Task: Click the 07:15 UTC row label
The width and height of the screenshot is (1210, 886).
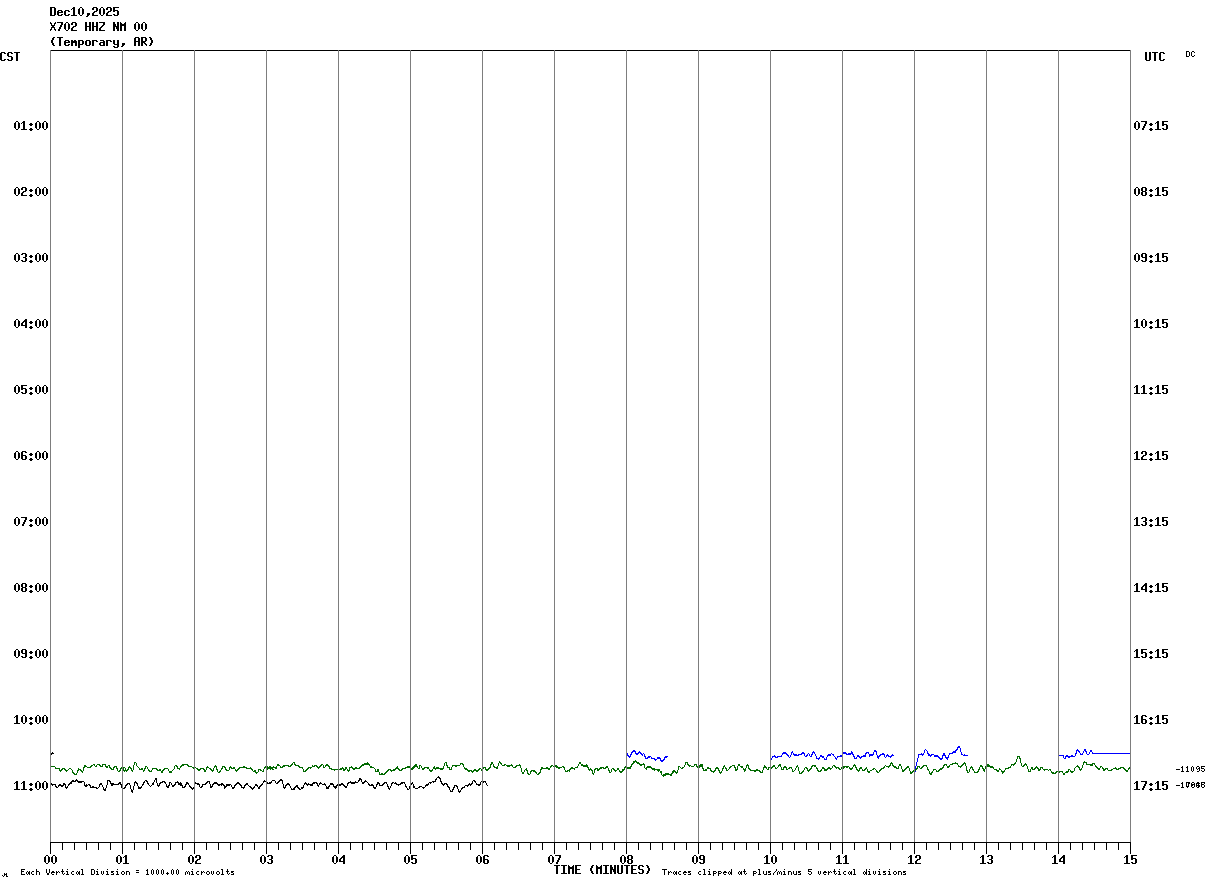Action: [x=1151, y=126]
